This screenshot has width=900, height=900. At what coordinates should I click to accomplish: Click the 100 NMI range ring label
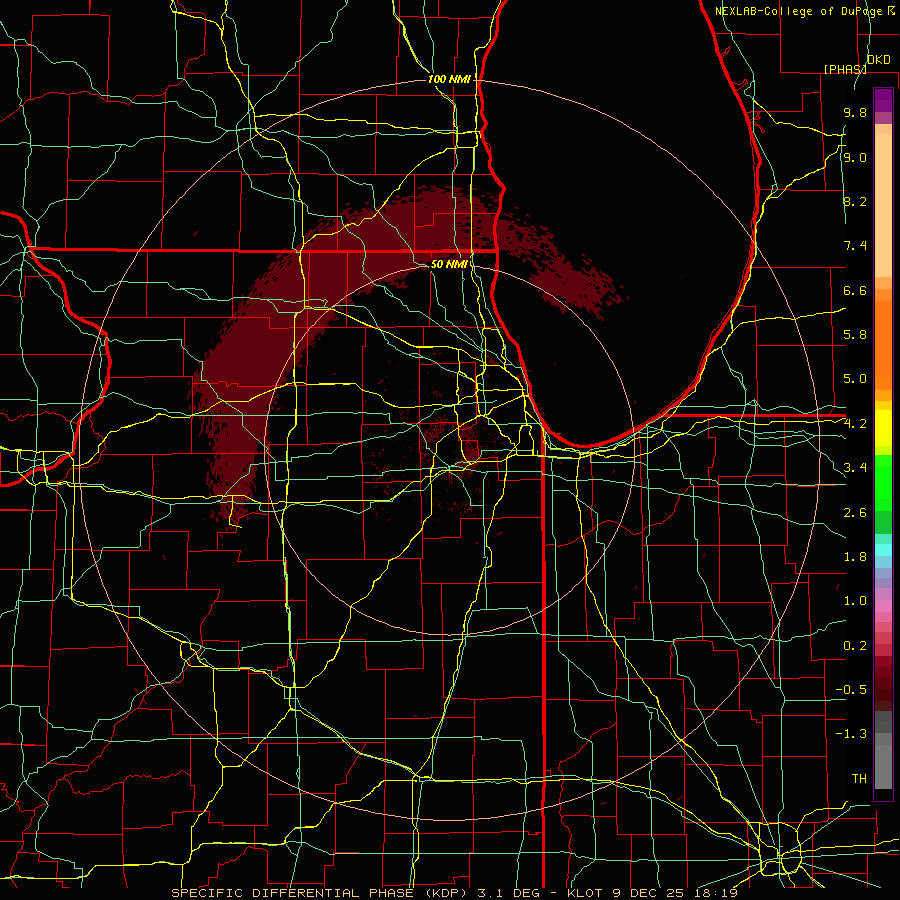(x=449, y=79)
